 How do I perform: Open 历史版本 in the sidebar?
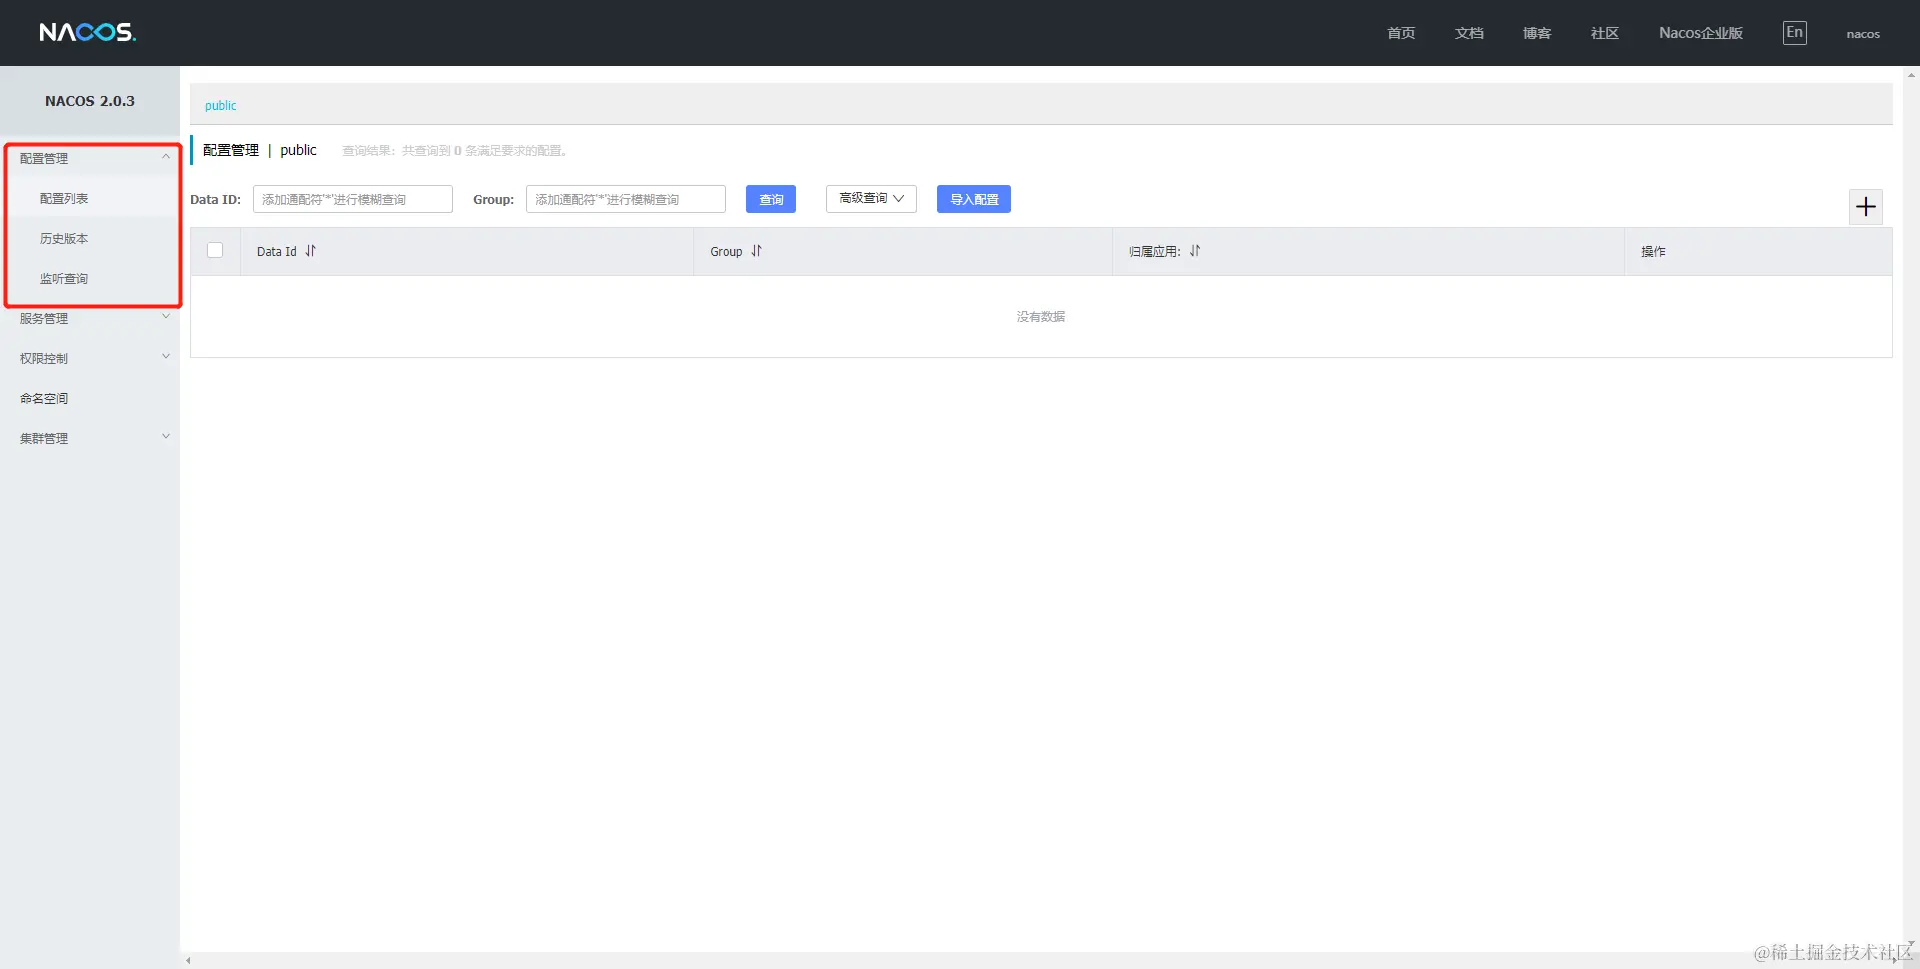pyautogui.click(x=64, y=238)
